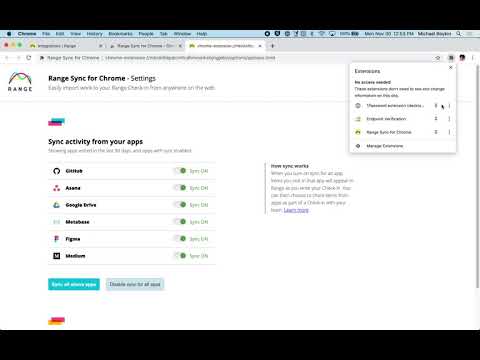Viewport: 480px width, 360px height.
Task: Click the 1Password icon in the Extensions popup
Action: pos(358,106)
